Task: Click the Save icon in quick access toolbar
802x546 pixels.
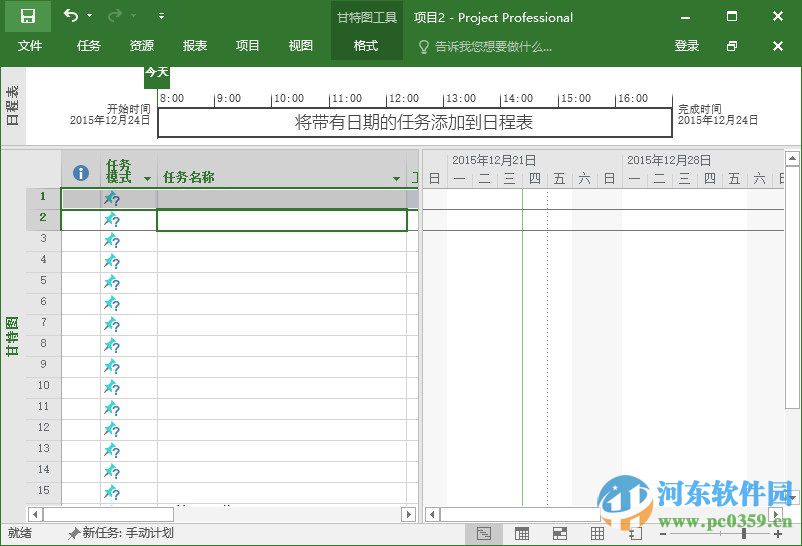Action: pyautogui.click(x=28, y=16)
